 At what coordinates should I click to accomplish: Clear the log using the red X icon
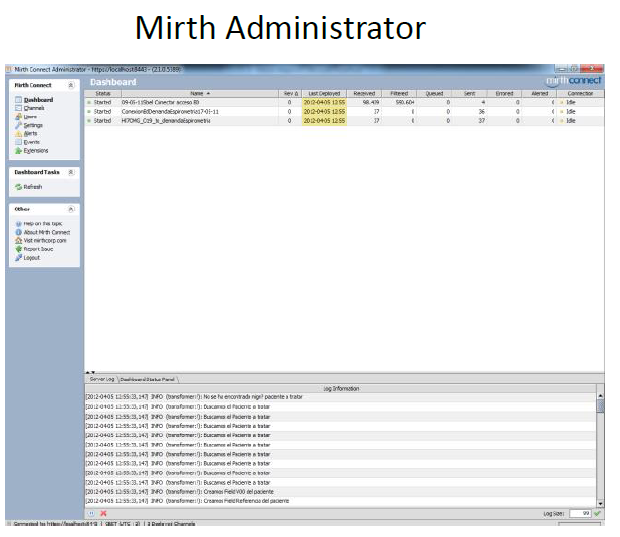coord(103,513)
